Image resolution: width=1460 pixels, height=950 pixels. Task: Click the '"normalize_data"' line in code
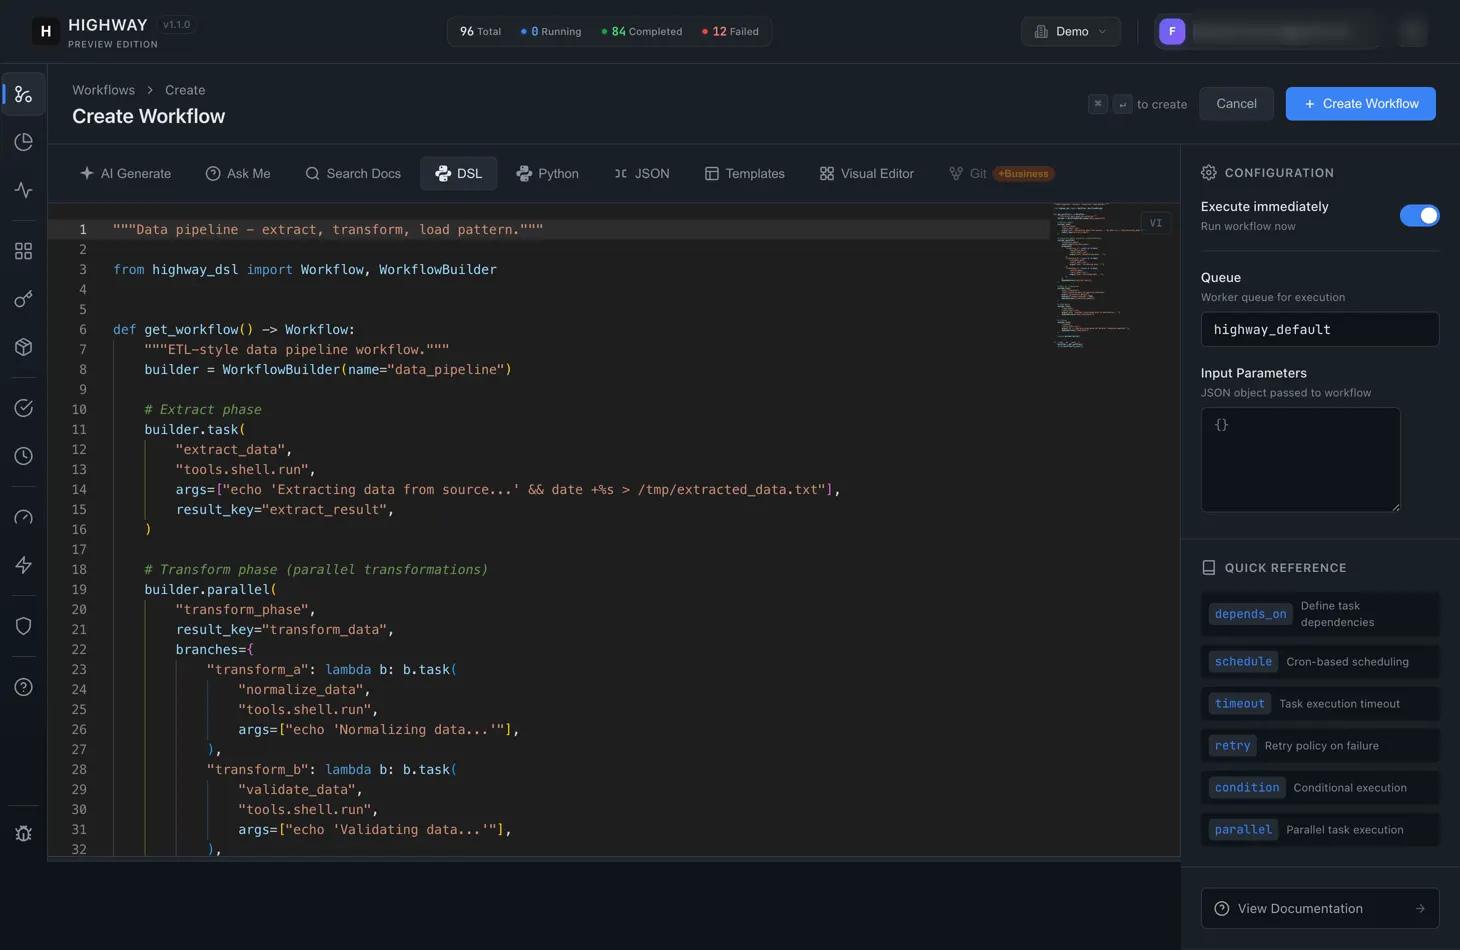point(304,690)
